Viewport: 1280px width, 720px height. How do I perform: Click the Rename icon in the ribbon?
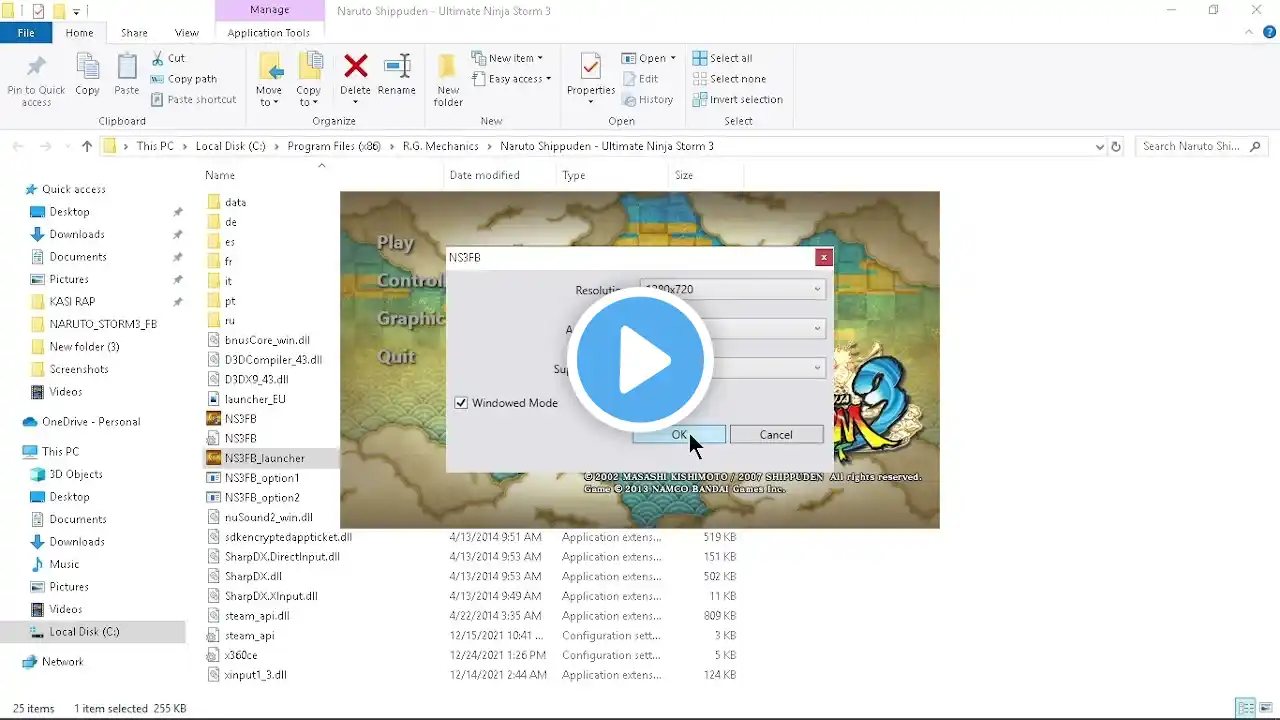pyautogui.click(x=397, y=75)
